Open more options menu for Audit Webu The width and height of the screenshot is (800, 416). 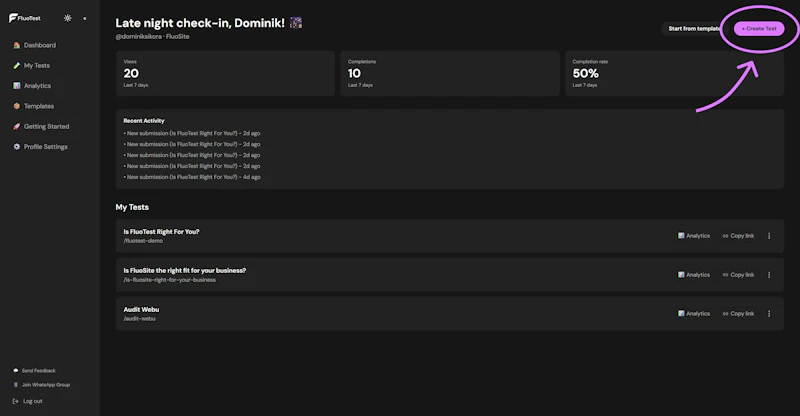(x=769, y=313)
